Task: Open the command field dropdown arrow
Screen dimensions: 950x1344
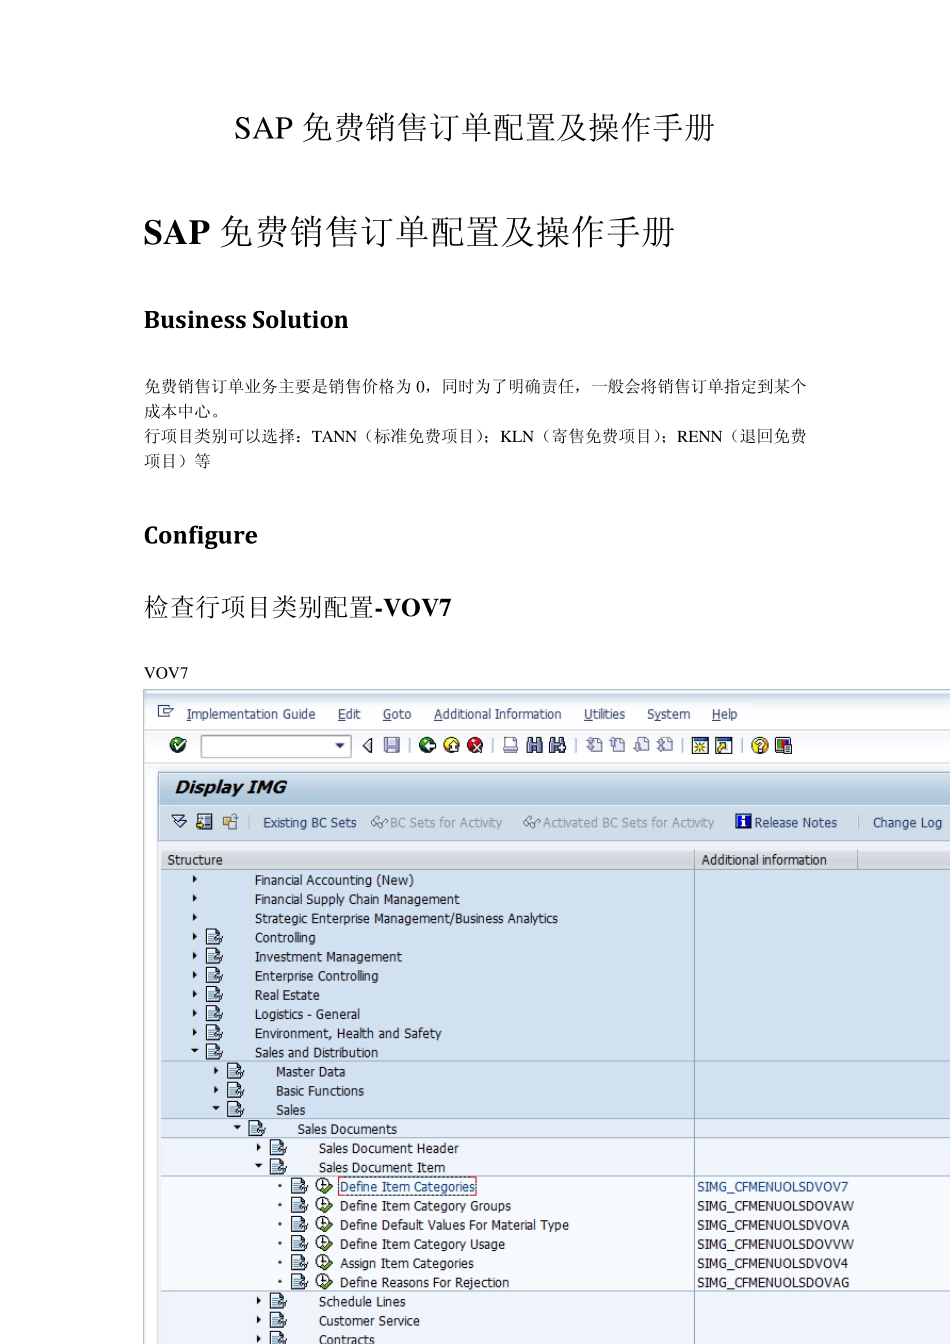Action: (340, 745)
